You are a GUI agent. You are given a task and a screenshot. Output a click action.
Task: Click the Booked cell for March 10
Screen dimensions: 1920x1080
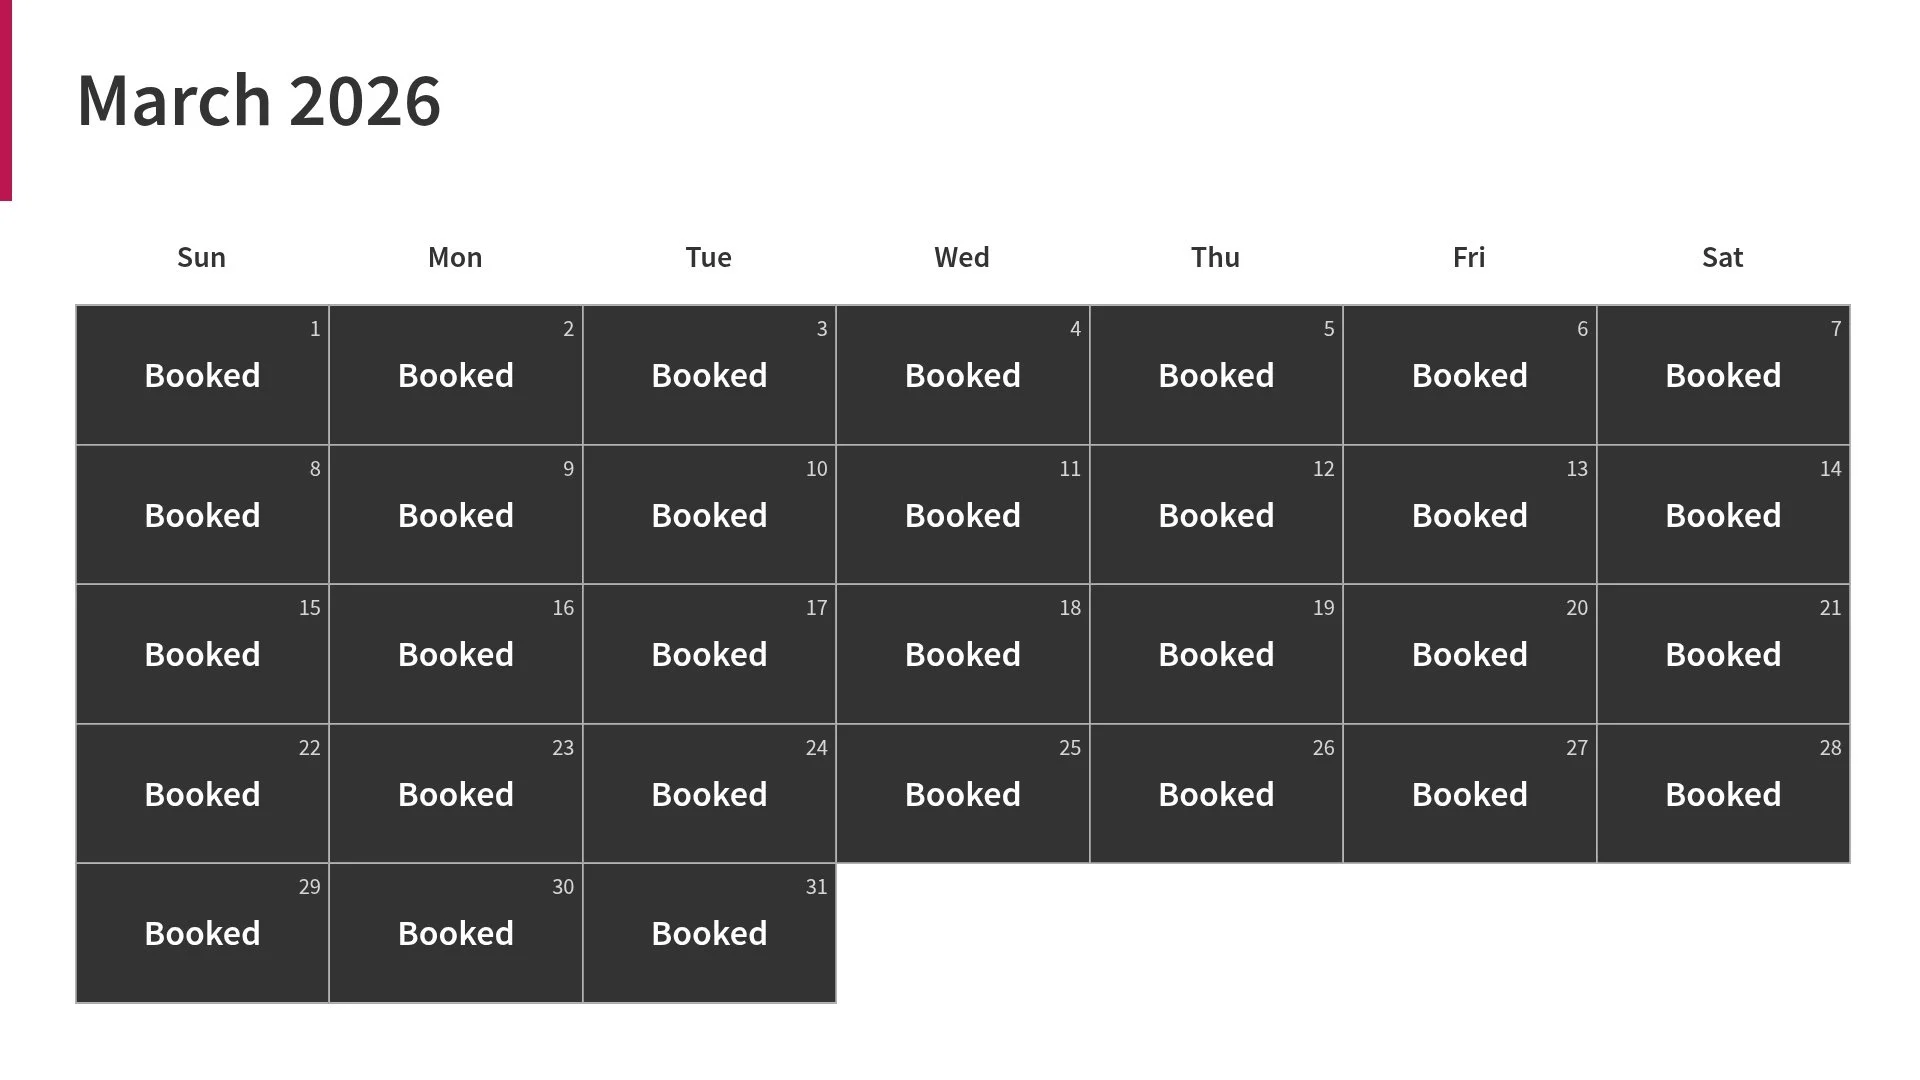pos(709,515)
